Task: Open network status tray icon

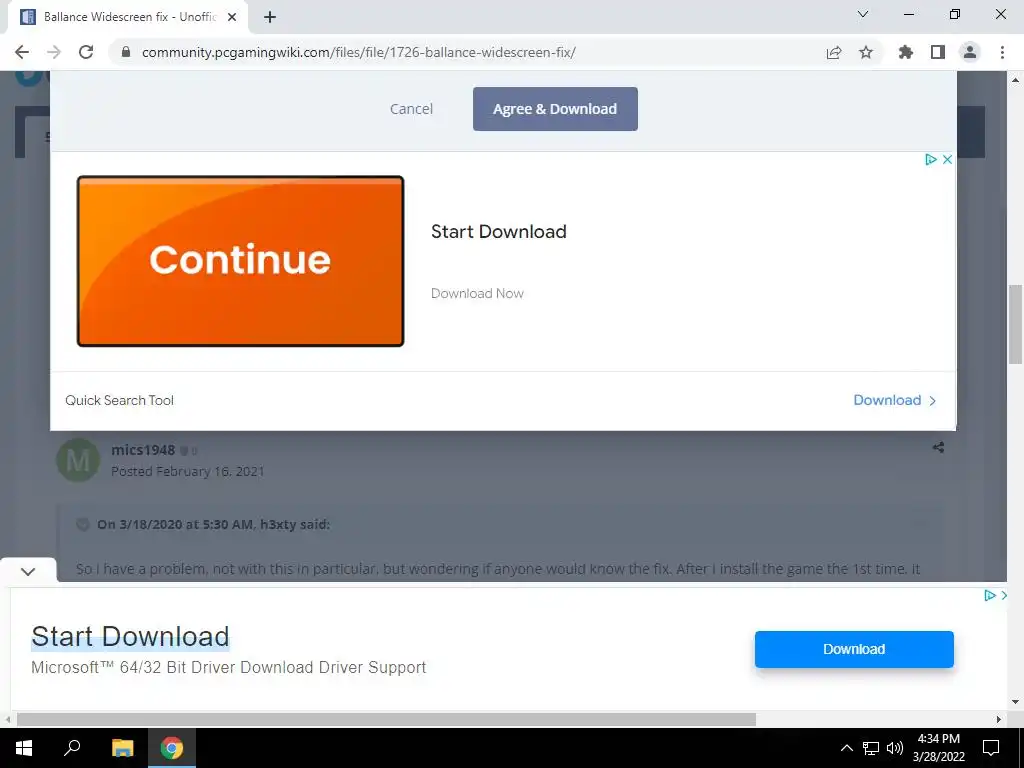Action: (871, 748)
